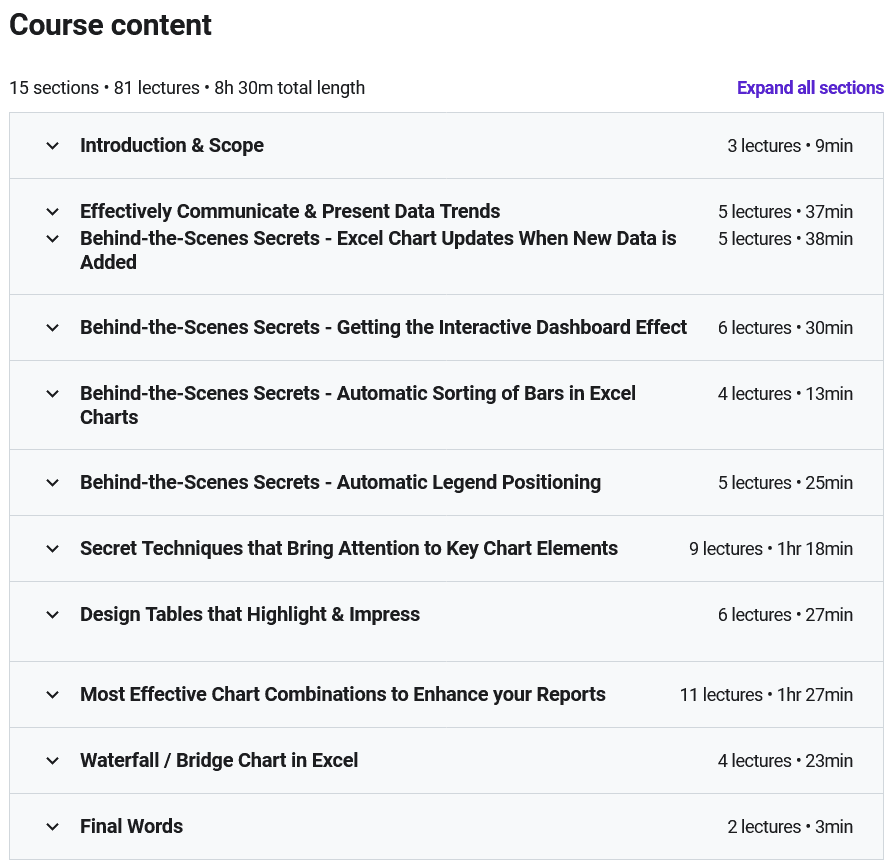Open chevron for Most Effective Chart Combinations

[x=53, y=695]
